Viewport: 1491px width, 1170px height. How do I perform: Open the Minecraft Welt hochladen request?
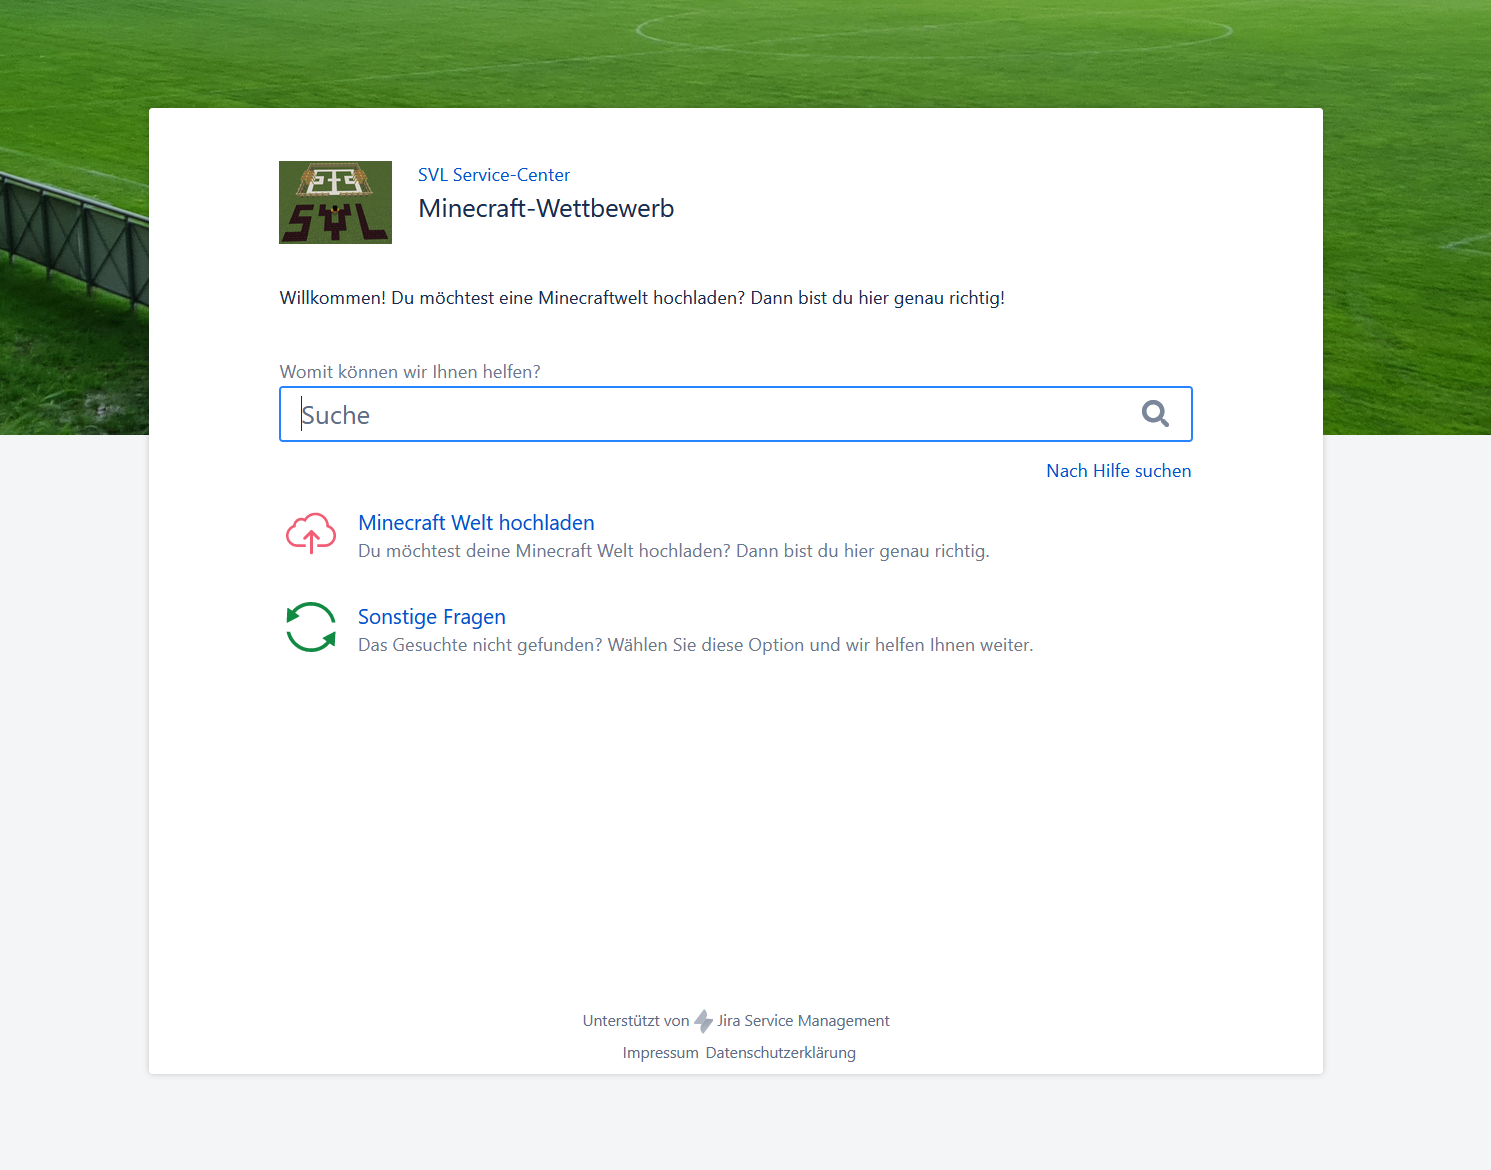click(x=476, y=523)
